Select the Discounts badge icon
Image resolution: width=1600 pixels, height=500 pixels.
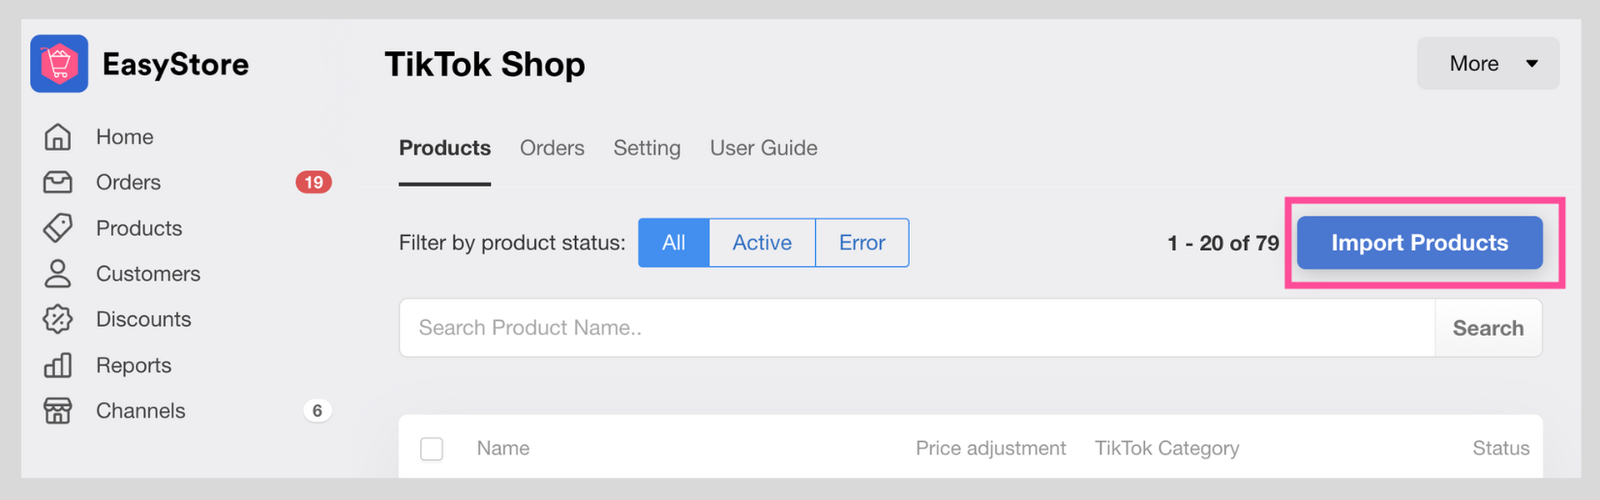(58, 319)
